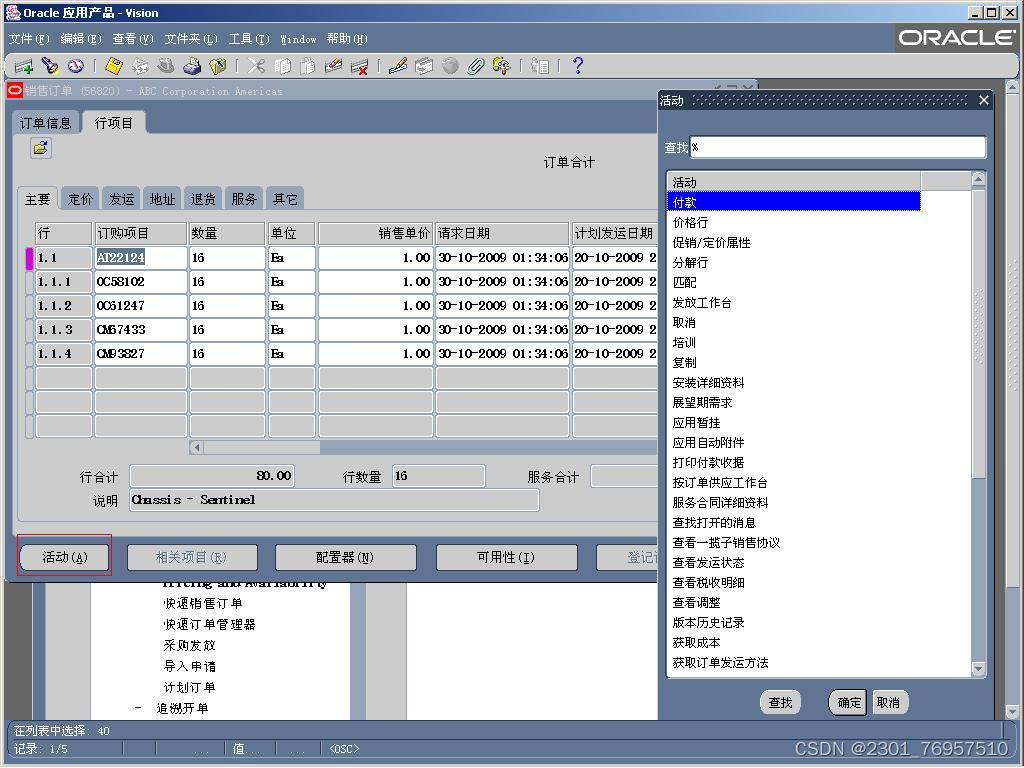The width and height of the screenshot is (1024, 768).
Task: Select 版本历史记录 in the list
Action: (709, 622)
